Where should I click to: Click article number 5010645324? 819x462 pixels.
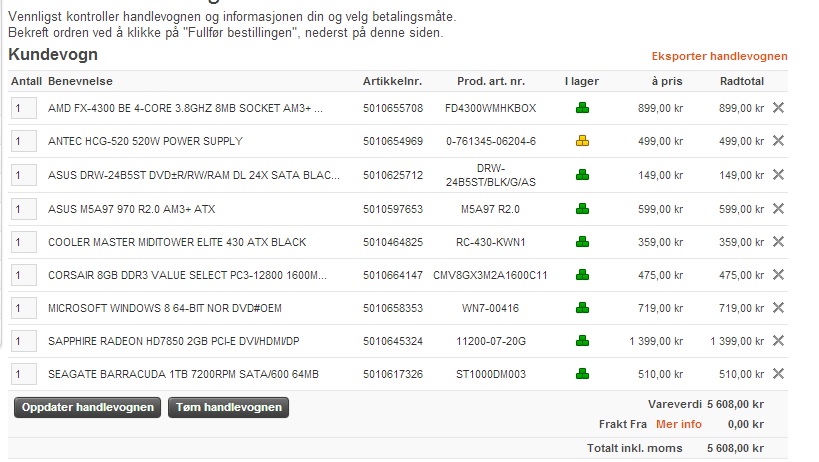click(393, 341)
